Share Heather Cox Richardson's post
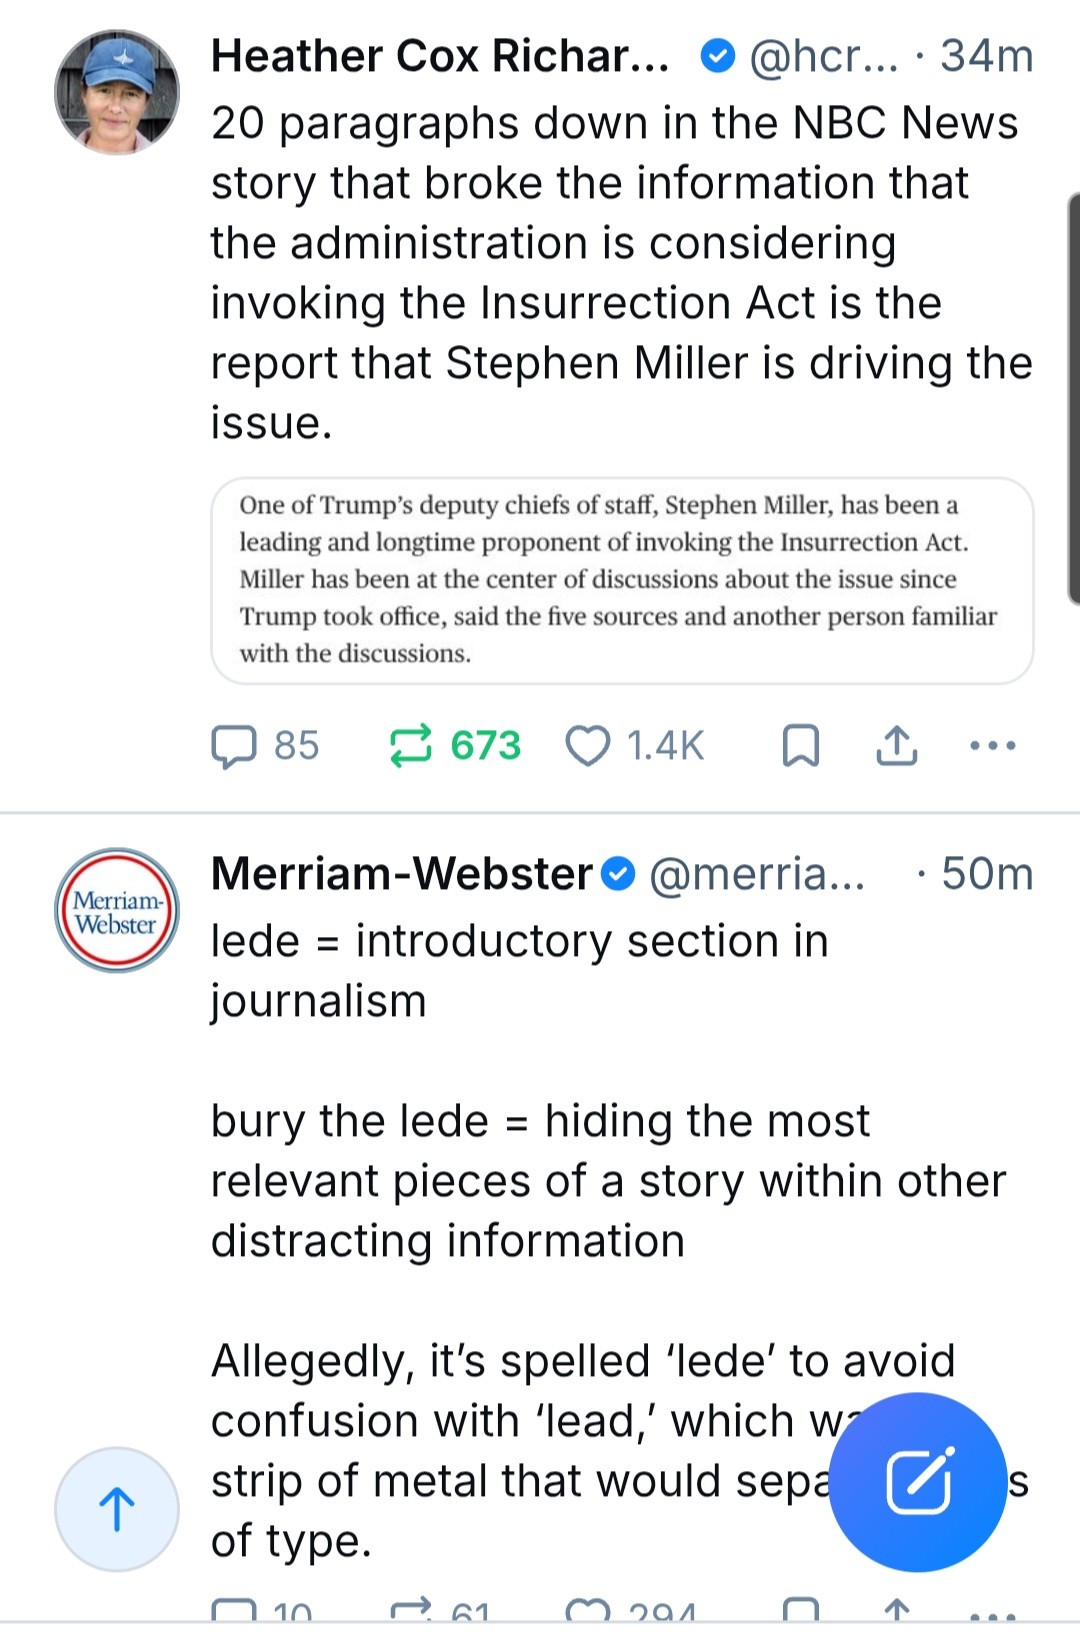The image size is (1080, 1642). pyautogui.click(x=897, y=746)
